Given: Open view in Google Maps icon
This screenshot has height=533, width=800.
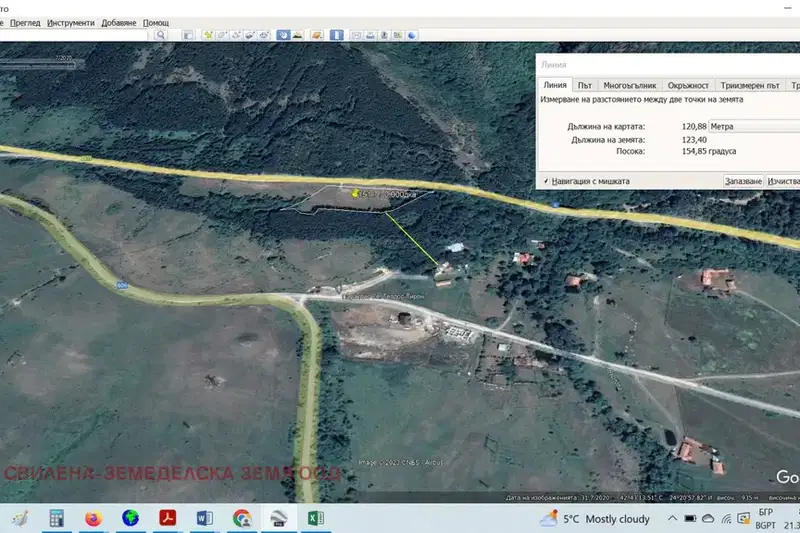Looking at the screenshot, I should (398, 35).
